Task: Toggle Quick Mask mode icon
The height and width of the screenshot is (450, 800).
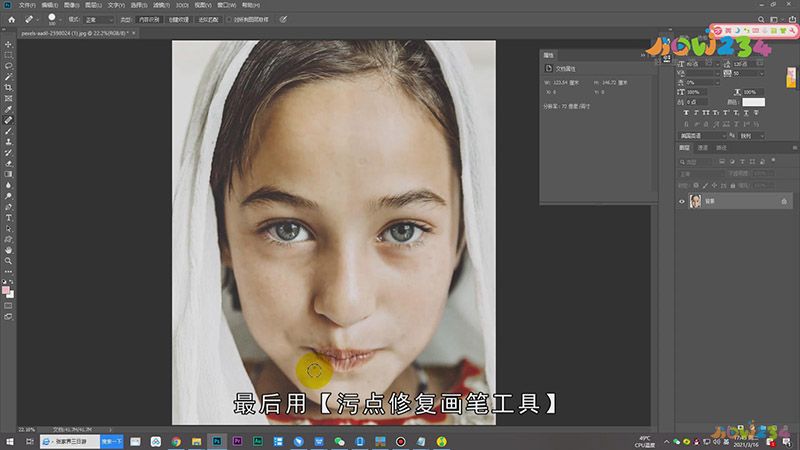Action: tap(8, 306)
